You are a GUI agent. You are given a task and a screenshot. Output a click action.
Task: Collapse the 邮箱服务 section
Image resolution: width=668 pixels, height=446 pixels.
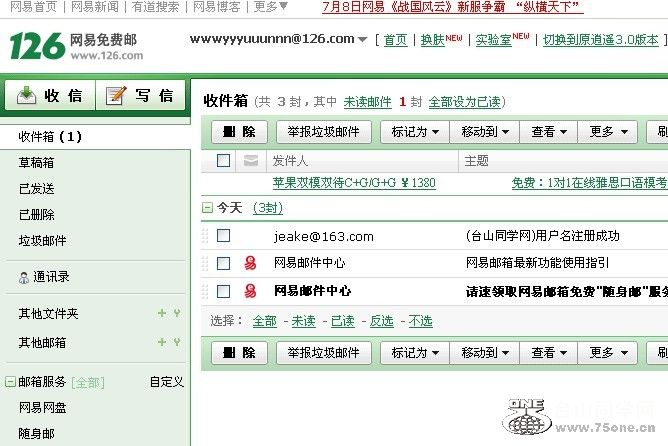click(x=10, y=382)
